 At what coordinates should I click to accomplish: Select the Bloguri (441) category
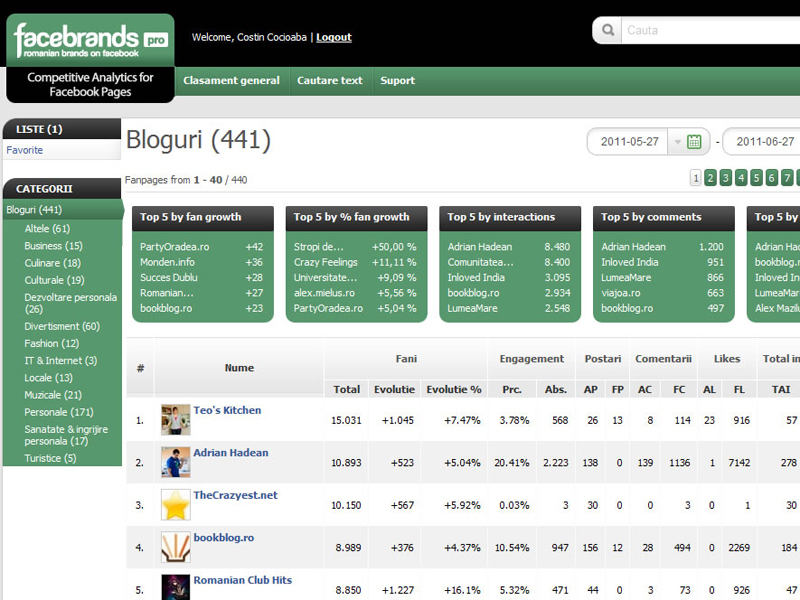coord(34,210)
